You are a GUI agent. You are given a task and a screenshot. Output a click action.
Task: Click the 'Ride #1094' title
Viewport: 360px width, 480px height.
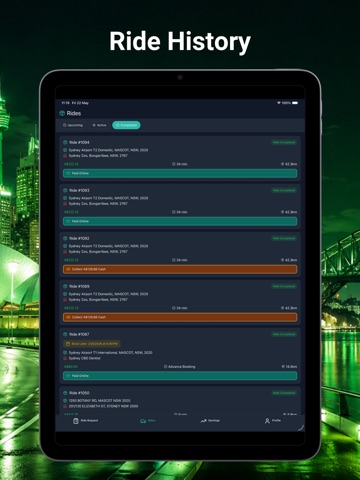pyautogui.click(x=79, y=142)
